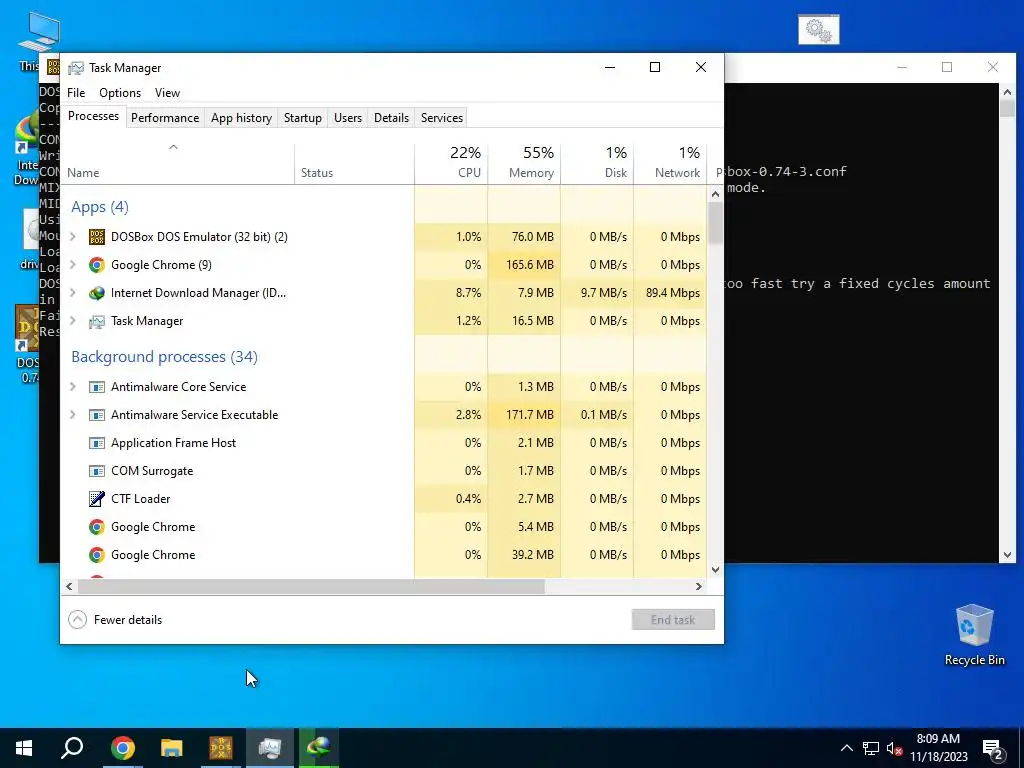Click the Application Frame Host icon
The image size is (1024, 768).
97,443
